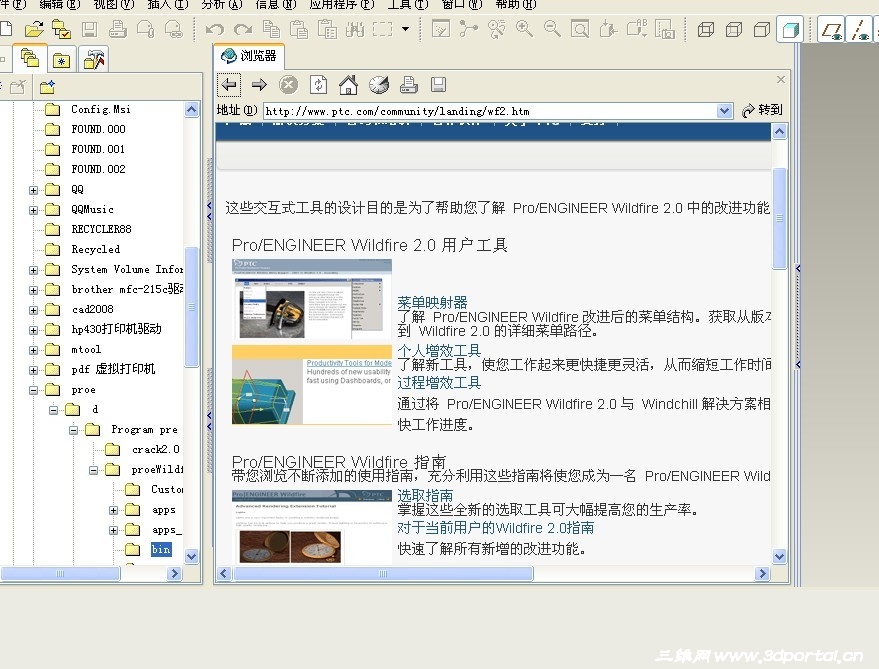This screenshot has height=669, width=879.
Task: Close the browser panel with X
Action: coord(780,80)
